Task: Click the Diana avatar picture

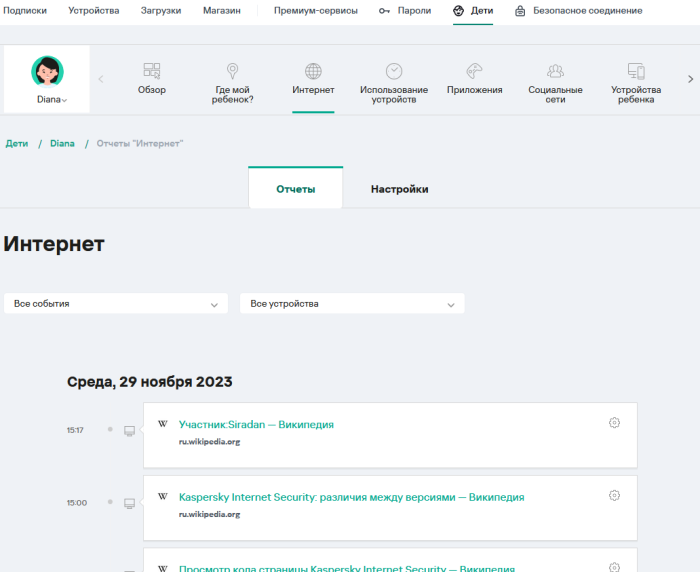Action: pyautogui.click(x=47, y=71)
